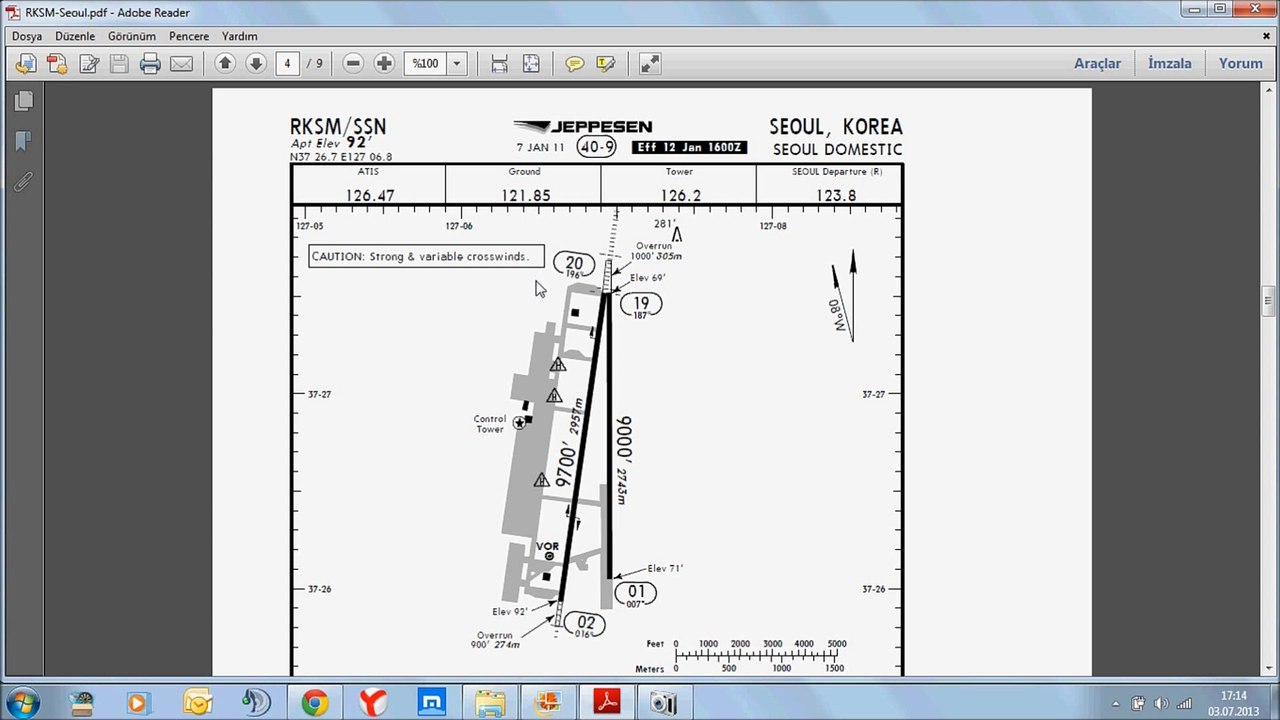This screenshot has height=720, width=1280.
Task: Open the file explorer folder taskbar icon
Action: click(x=491, y=703)
